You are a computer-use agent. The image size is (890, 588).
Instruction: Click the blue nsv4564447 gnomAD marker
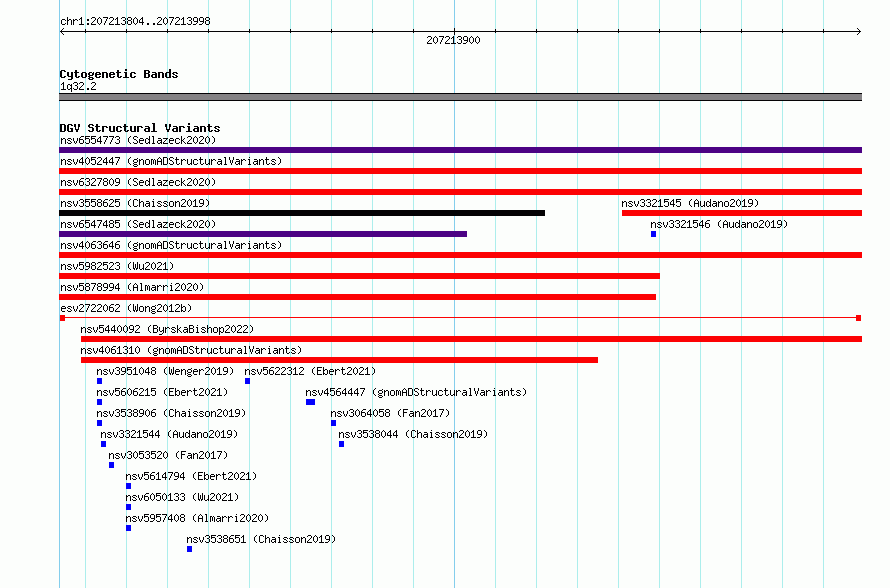tap(310, 402)
